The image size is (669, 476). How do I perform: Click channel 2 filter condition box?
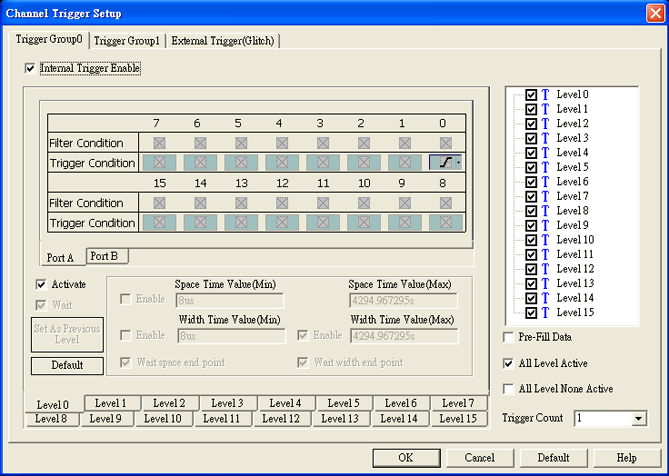pos(364,143)
